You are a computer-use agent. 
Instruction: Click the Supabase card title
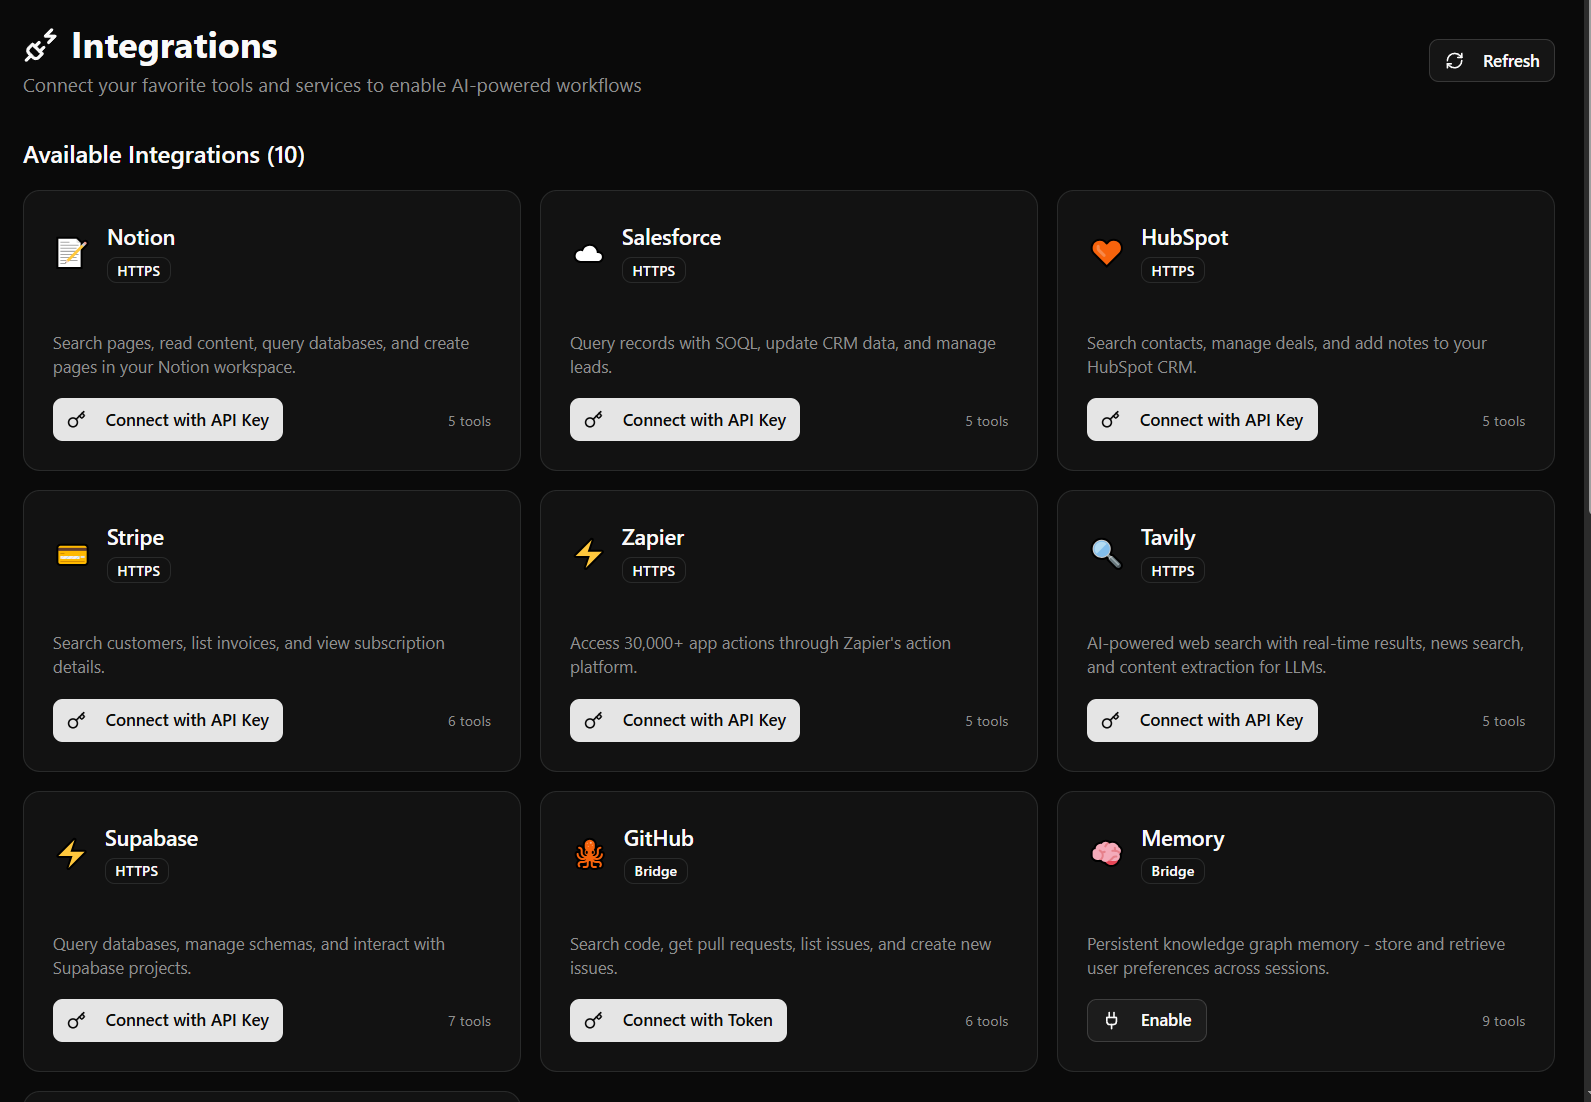[151, 839]
